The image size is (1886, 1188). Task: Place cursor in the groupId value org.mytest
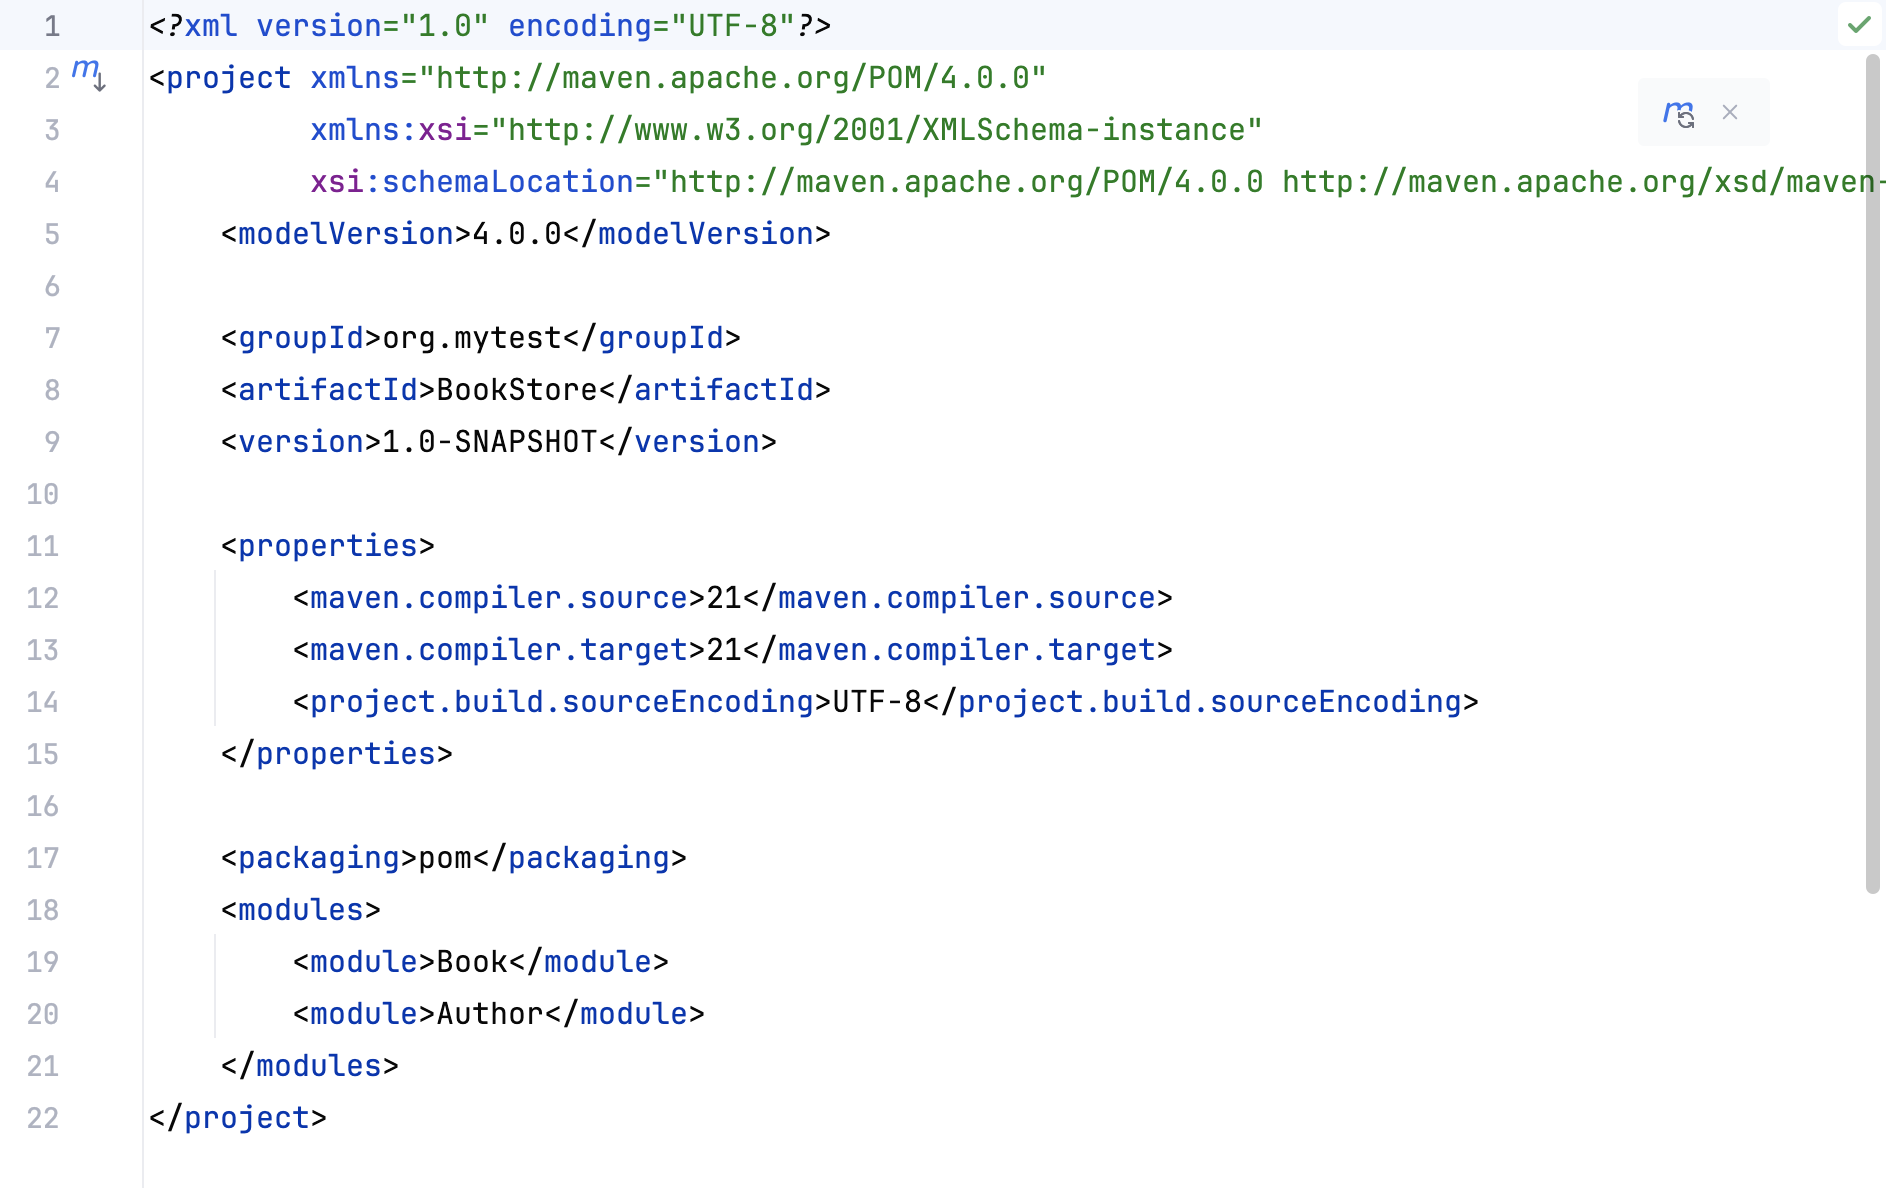pos(468,337)
